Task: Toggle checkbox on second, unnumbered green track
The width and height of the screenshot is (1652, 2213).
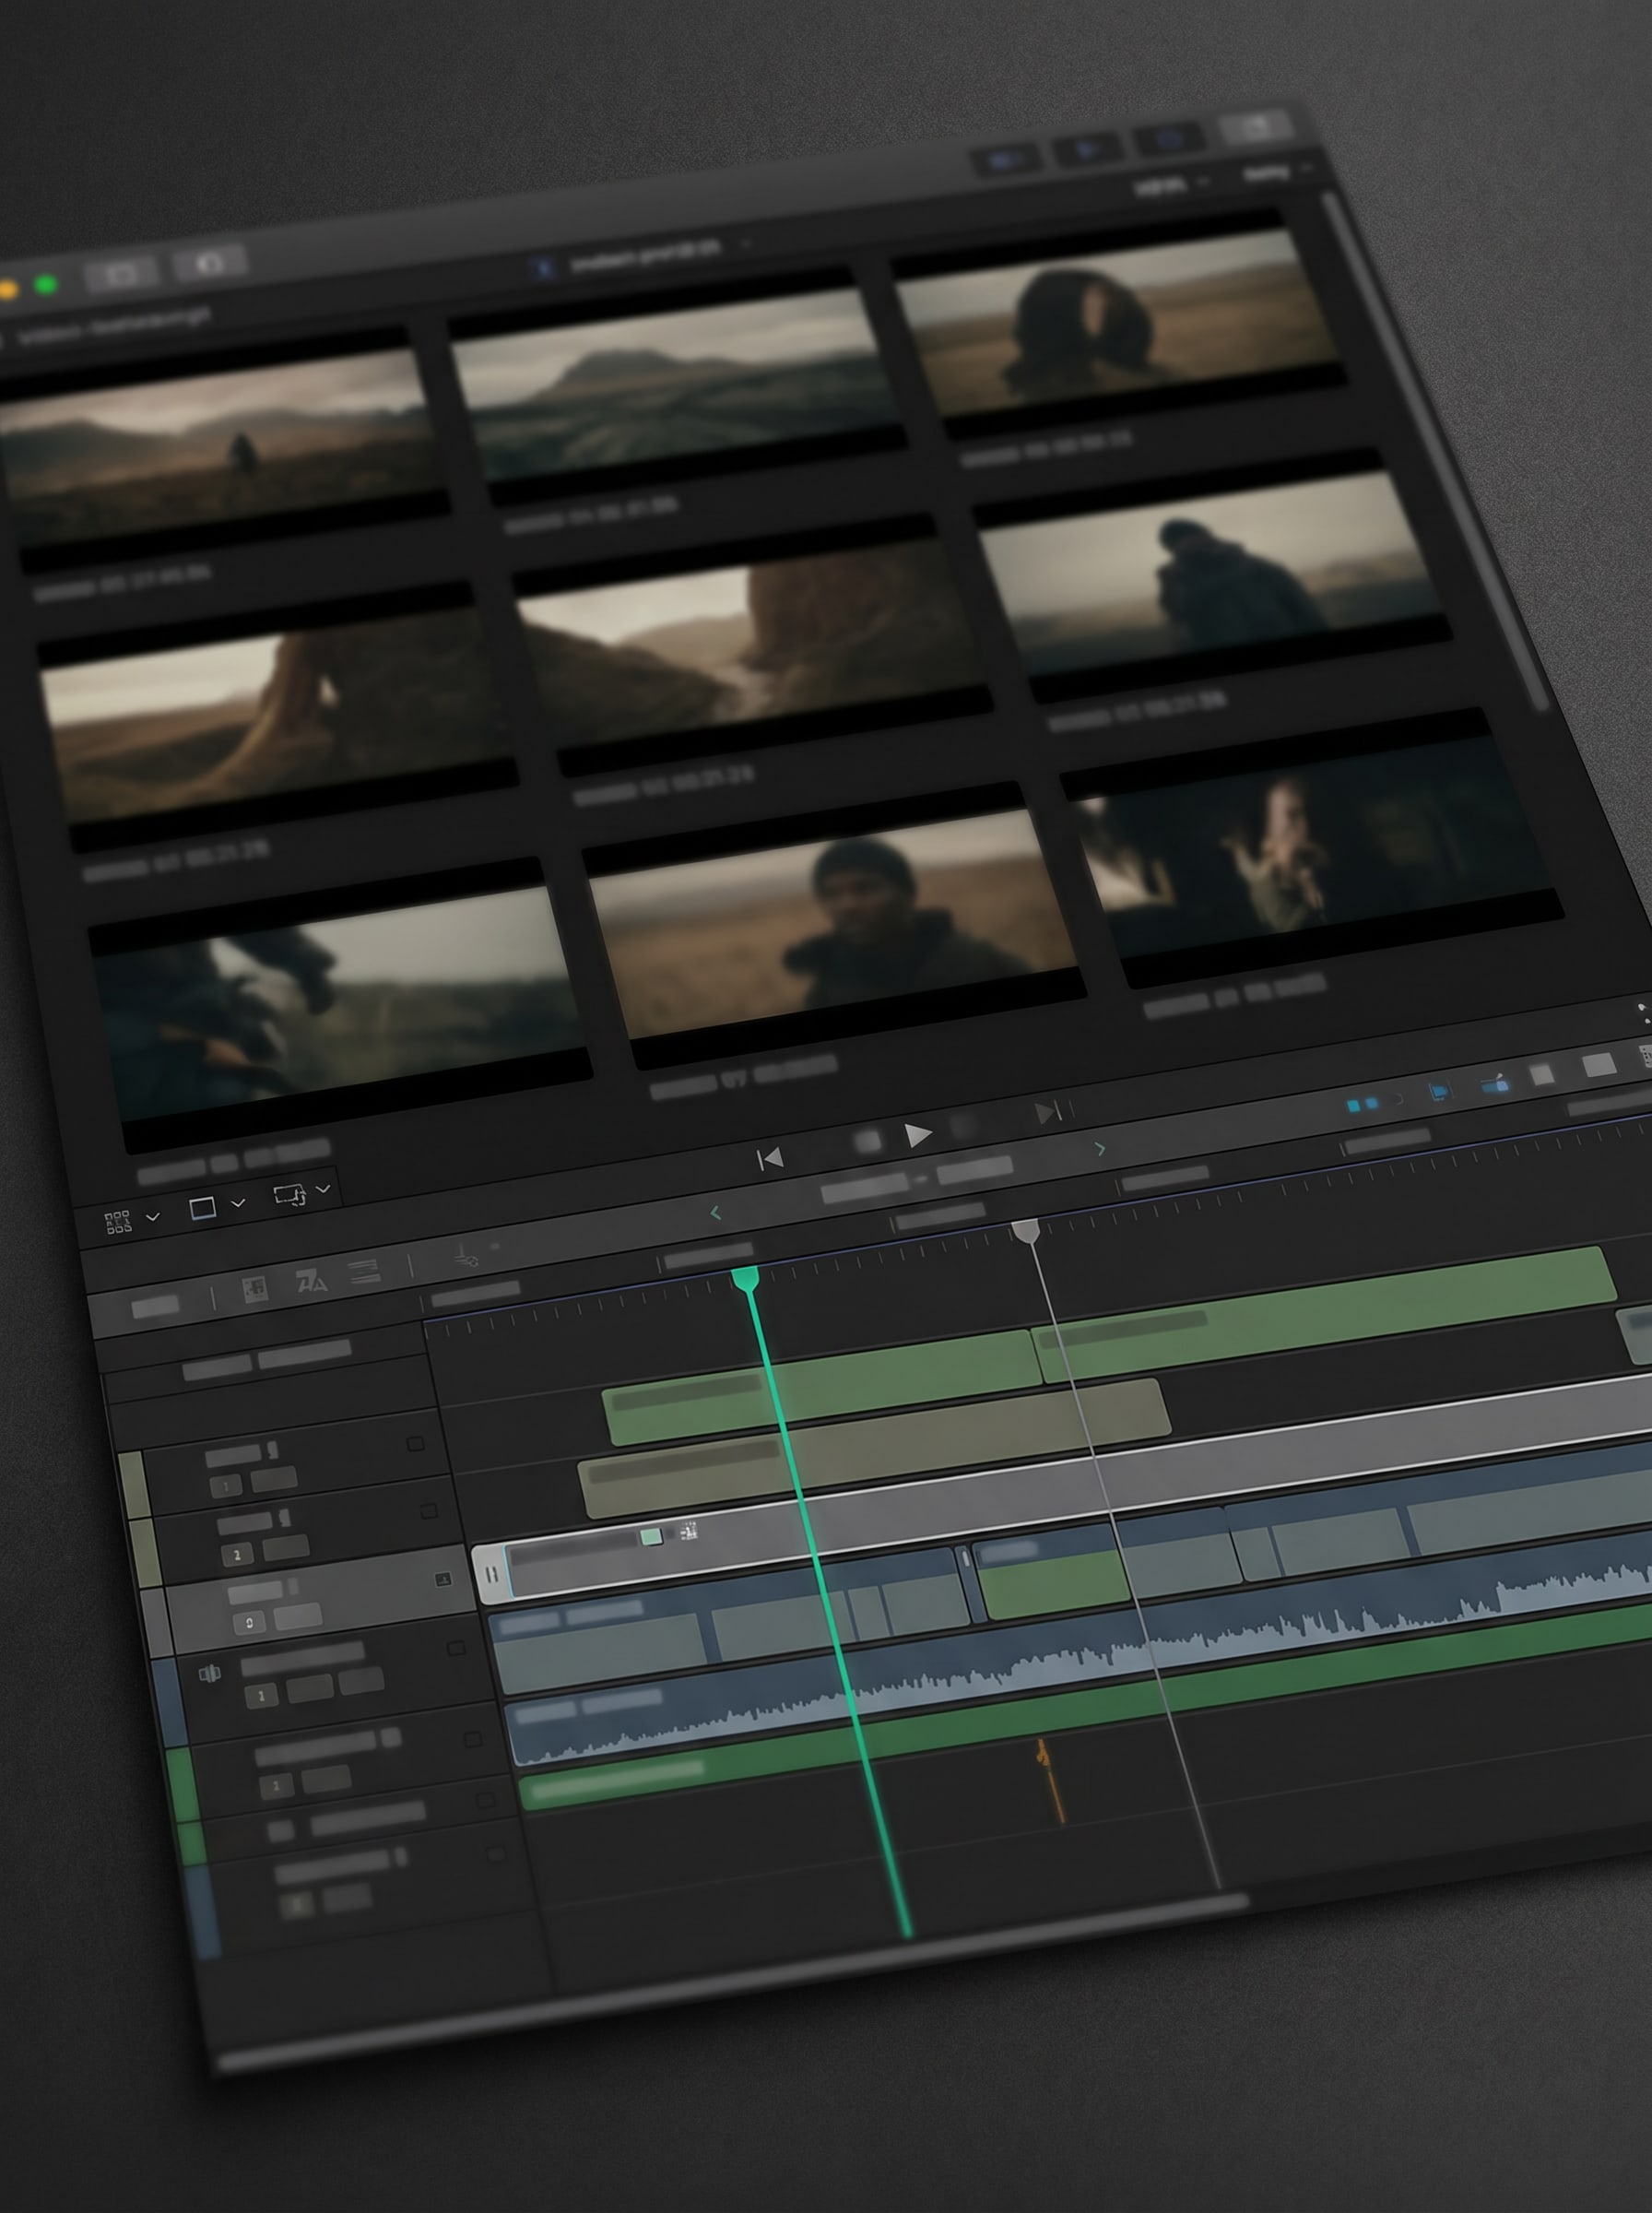Action: coord(485,1800)
